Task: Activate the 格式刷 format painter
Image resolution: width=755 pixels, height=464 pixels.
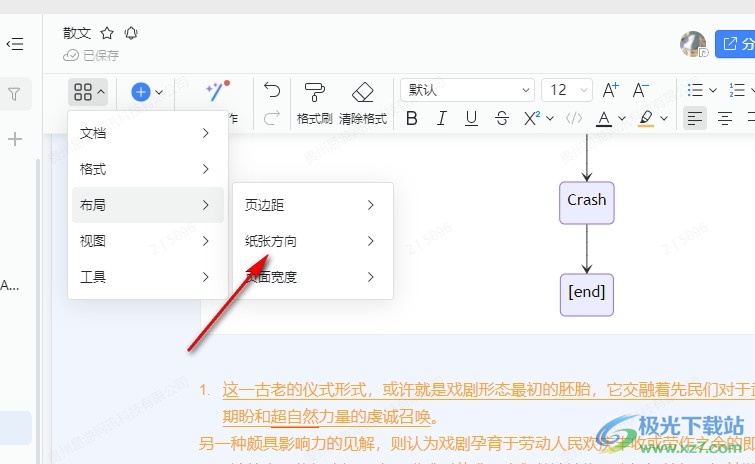Action: point(314,103)
